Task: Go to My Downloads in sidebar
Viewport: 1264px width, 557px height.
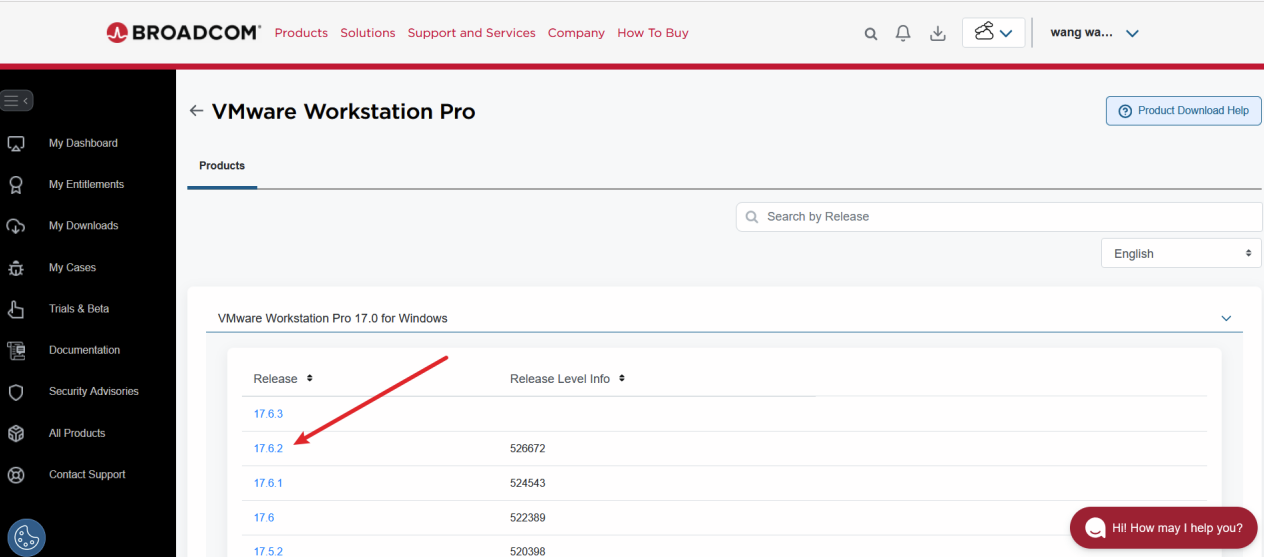Action: [84, 226]
